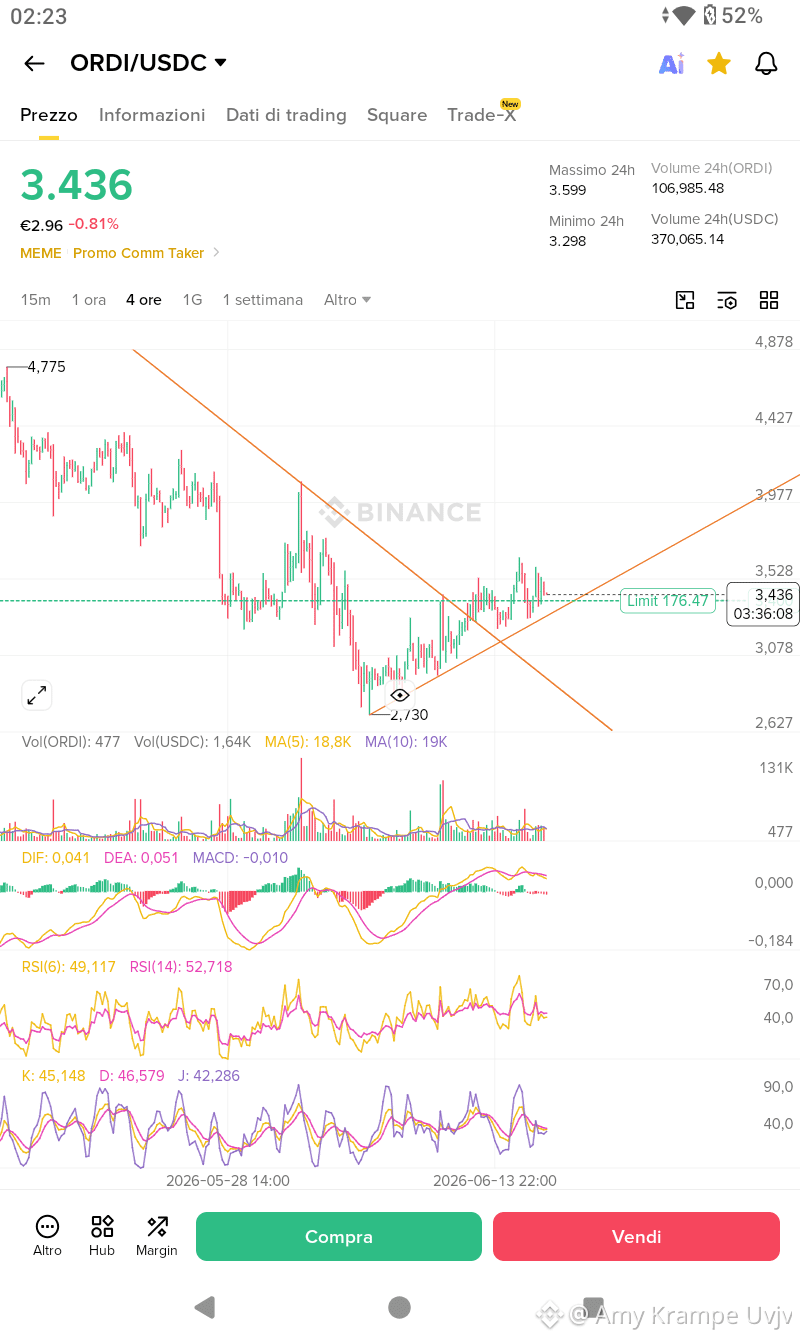Open the ORDI/USDC pair selector dropdown
Image resolution: width=800 pixels, height=1340 pixels.
pos(149,63)
